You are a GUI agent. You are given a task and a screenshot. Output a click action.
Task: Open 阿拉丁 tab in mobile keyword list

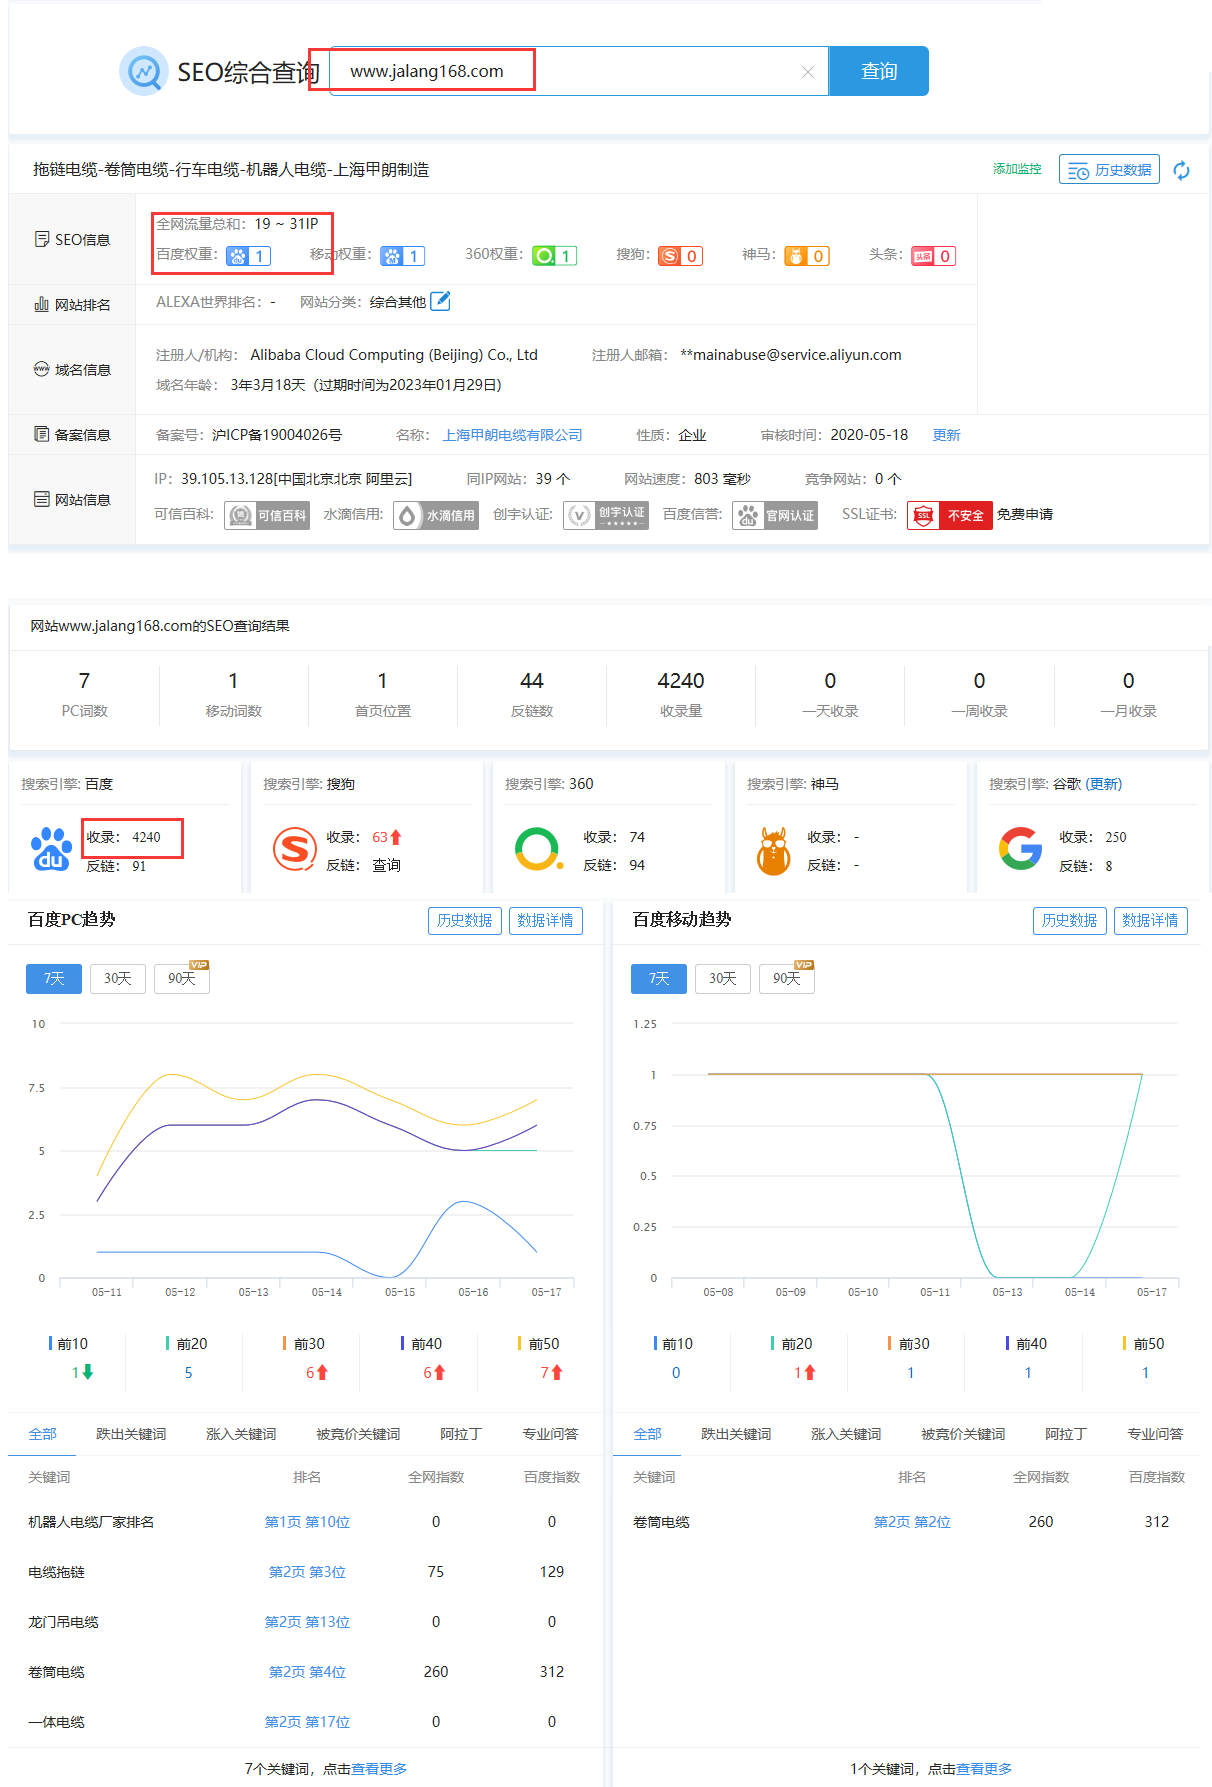click(x=1066, y=1434)
